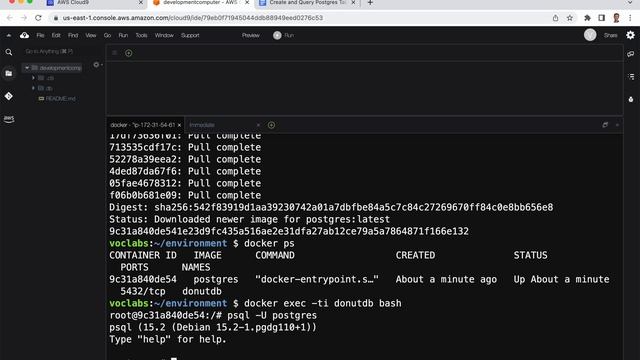Click the address bar URL

pyautogui.click(x=193, y=18)
